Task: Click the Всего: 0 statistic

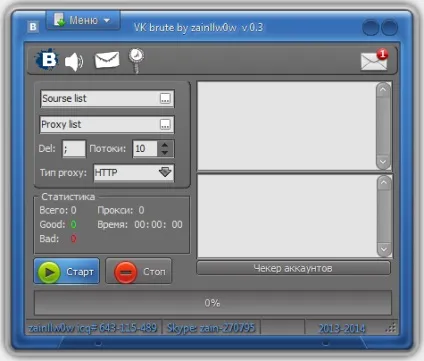Action: (58, 210)
